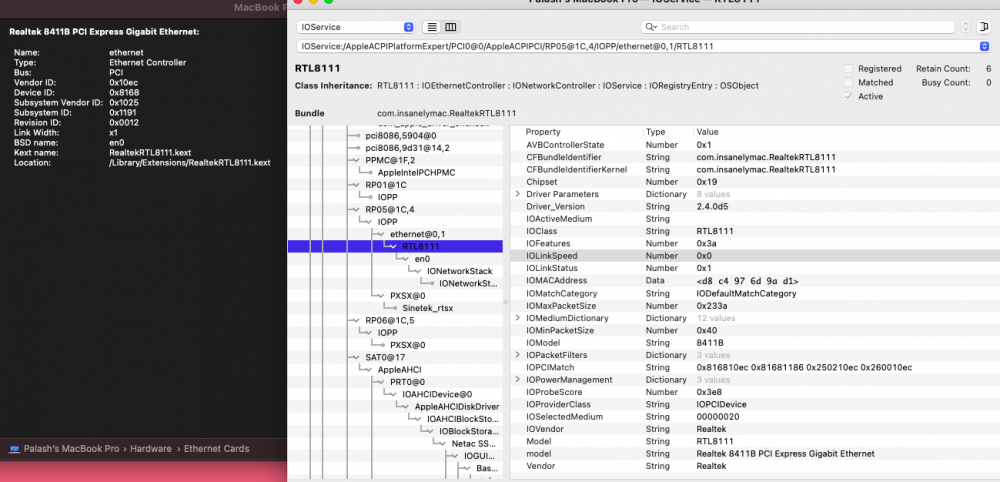Click into the Search field
Screen dimensions: 1000x482
pyautogui.click(x=797, y=27)
